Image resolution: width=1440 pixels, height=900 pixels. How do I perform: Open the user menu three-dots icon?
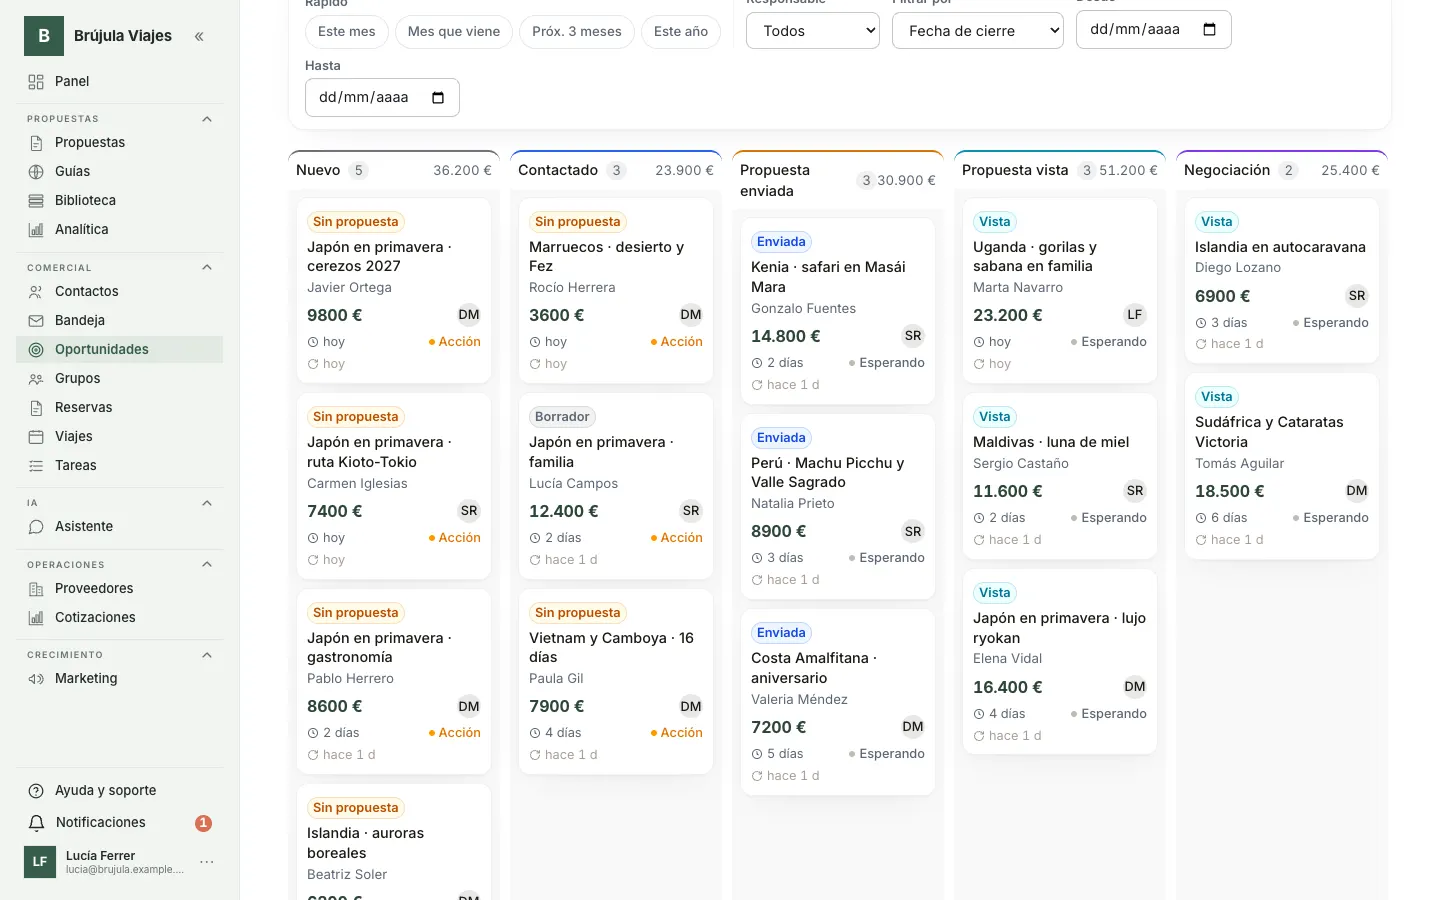[x=207, y=862]
